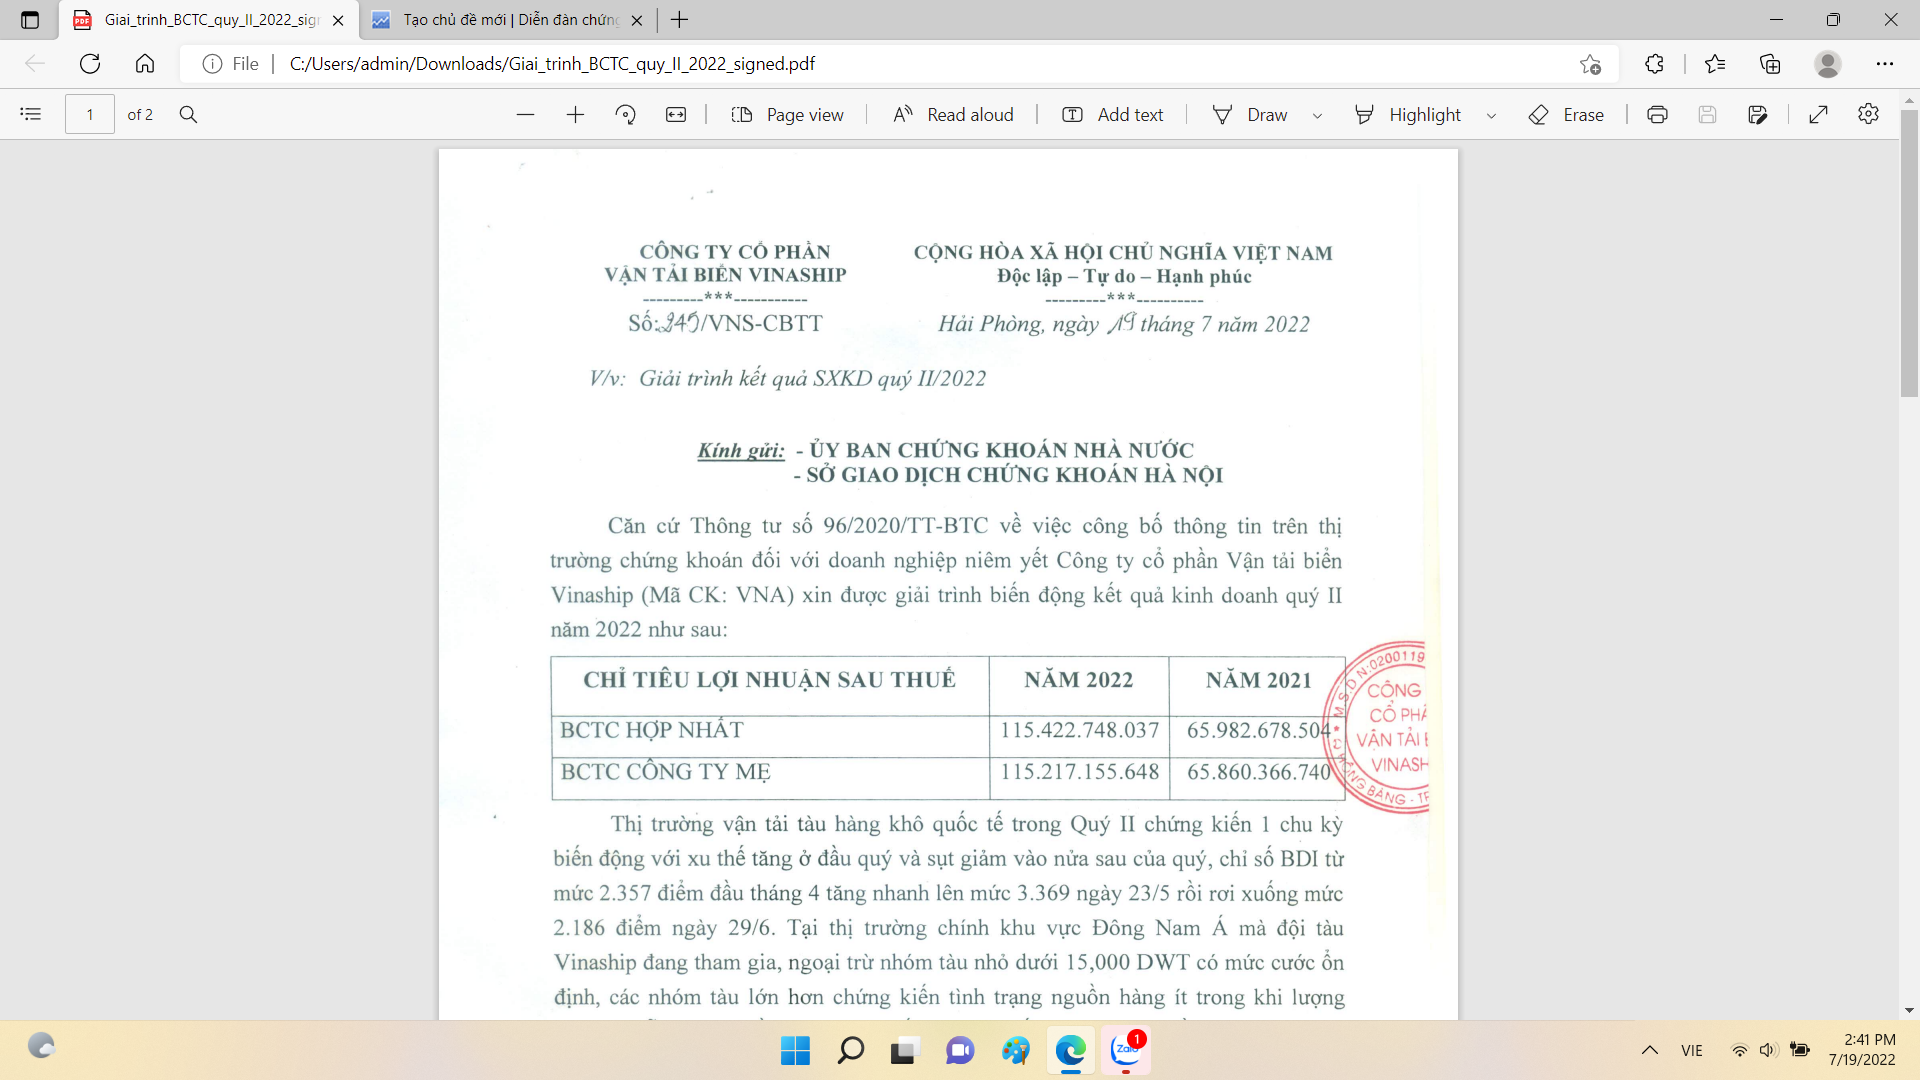This screenshot has height=1080, width=1920.
Task: Show hidden system tray icons
Action: (1650, 1050)
